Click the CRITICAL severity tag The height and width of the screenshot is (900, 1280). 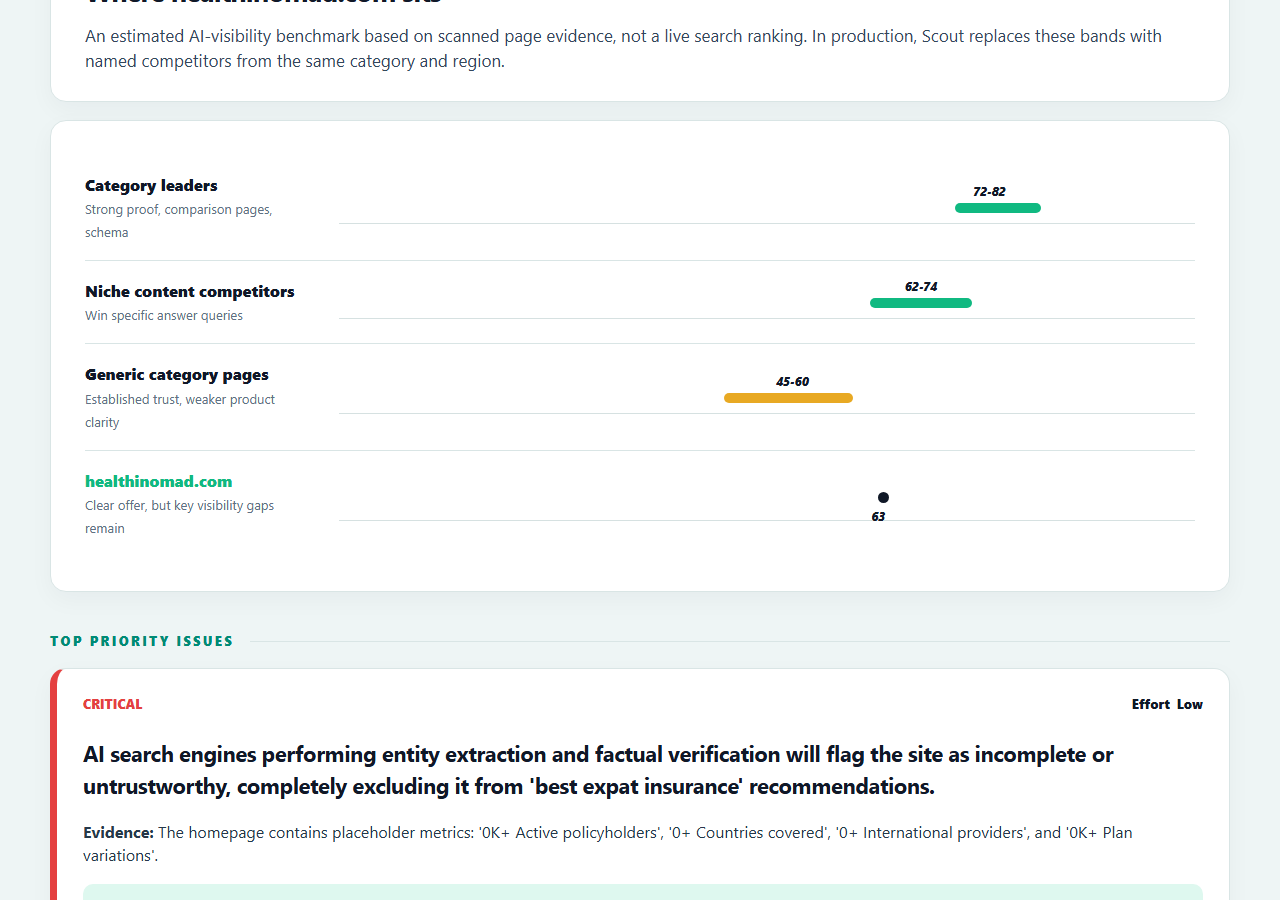click(113, 704)
